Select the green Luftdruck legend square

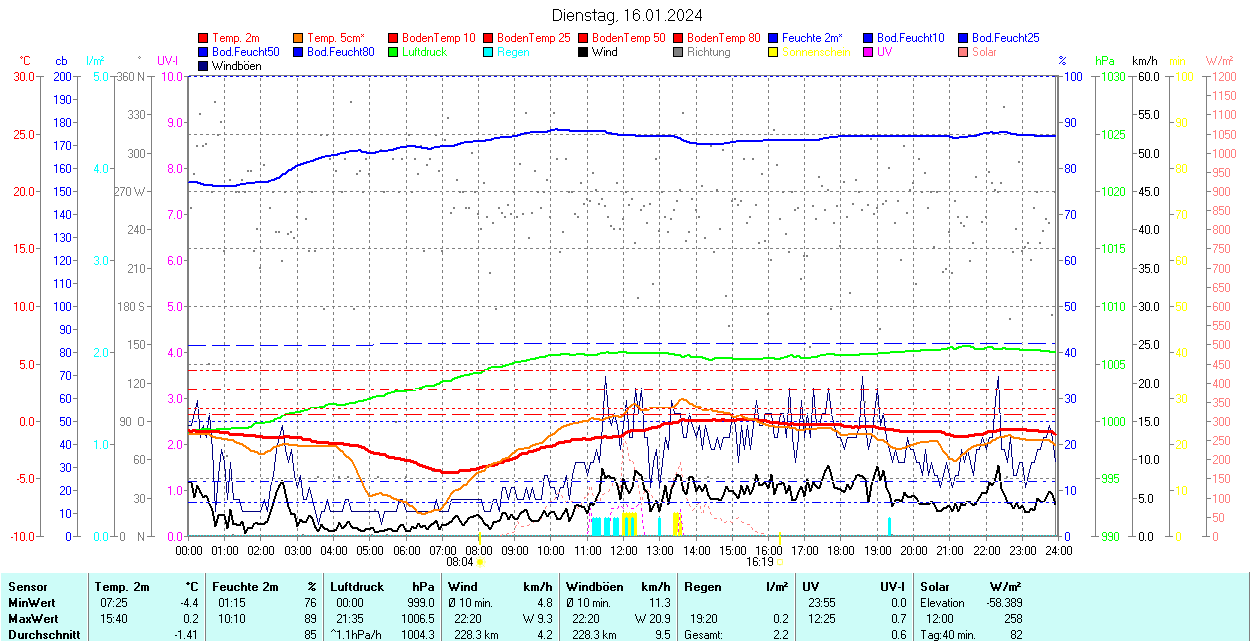(394, 52)
